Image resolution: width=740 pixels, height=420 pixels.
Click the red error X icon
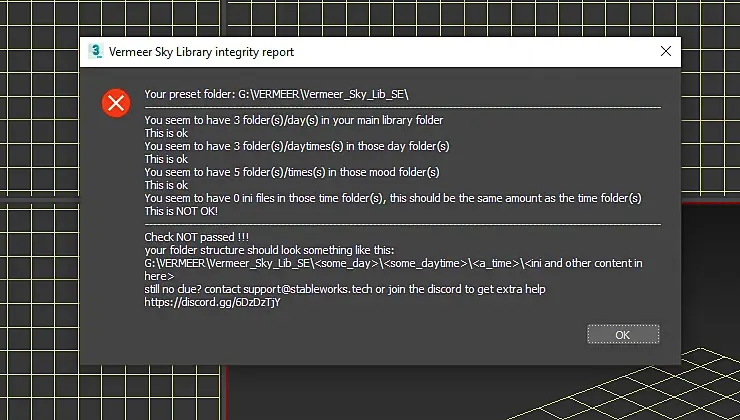(116, 103)
